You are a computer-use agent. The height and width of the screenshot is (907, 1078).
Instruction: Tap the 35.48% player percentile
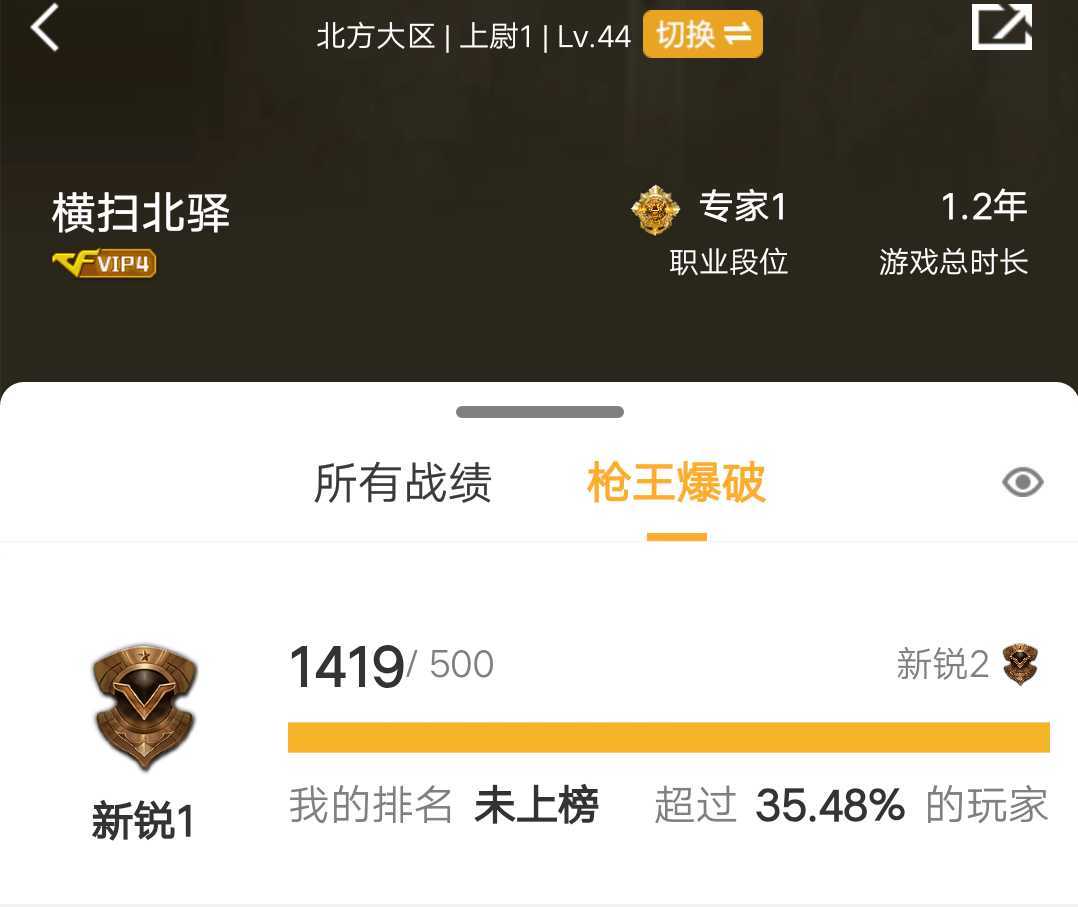(830, 805)
